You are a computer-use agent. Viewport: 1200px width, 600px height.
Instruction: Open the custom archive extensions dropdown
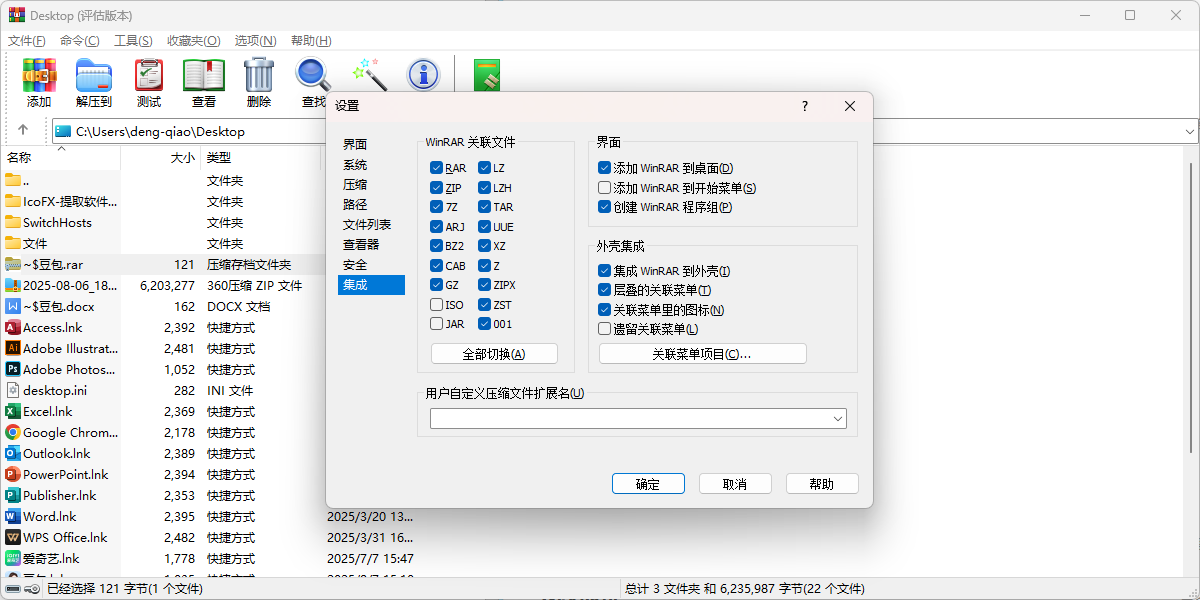(838, 418)
